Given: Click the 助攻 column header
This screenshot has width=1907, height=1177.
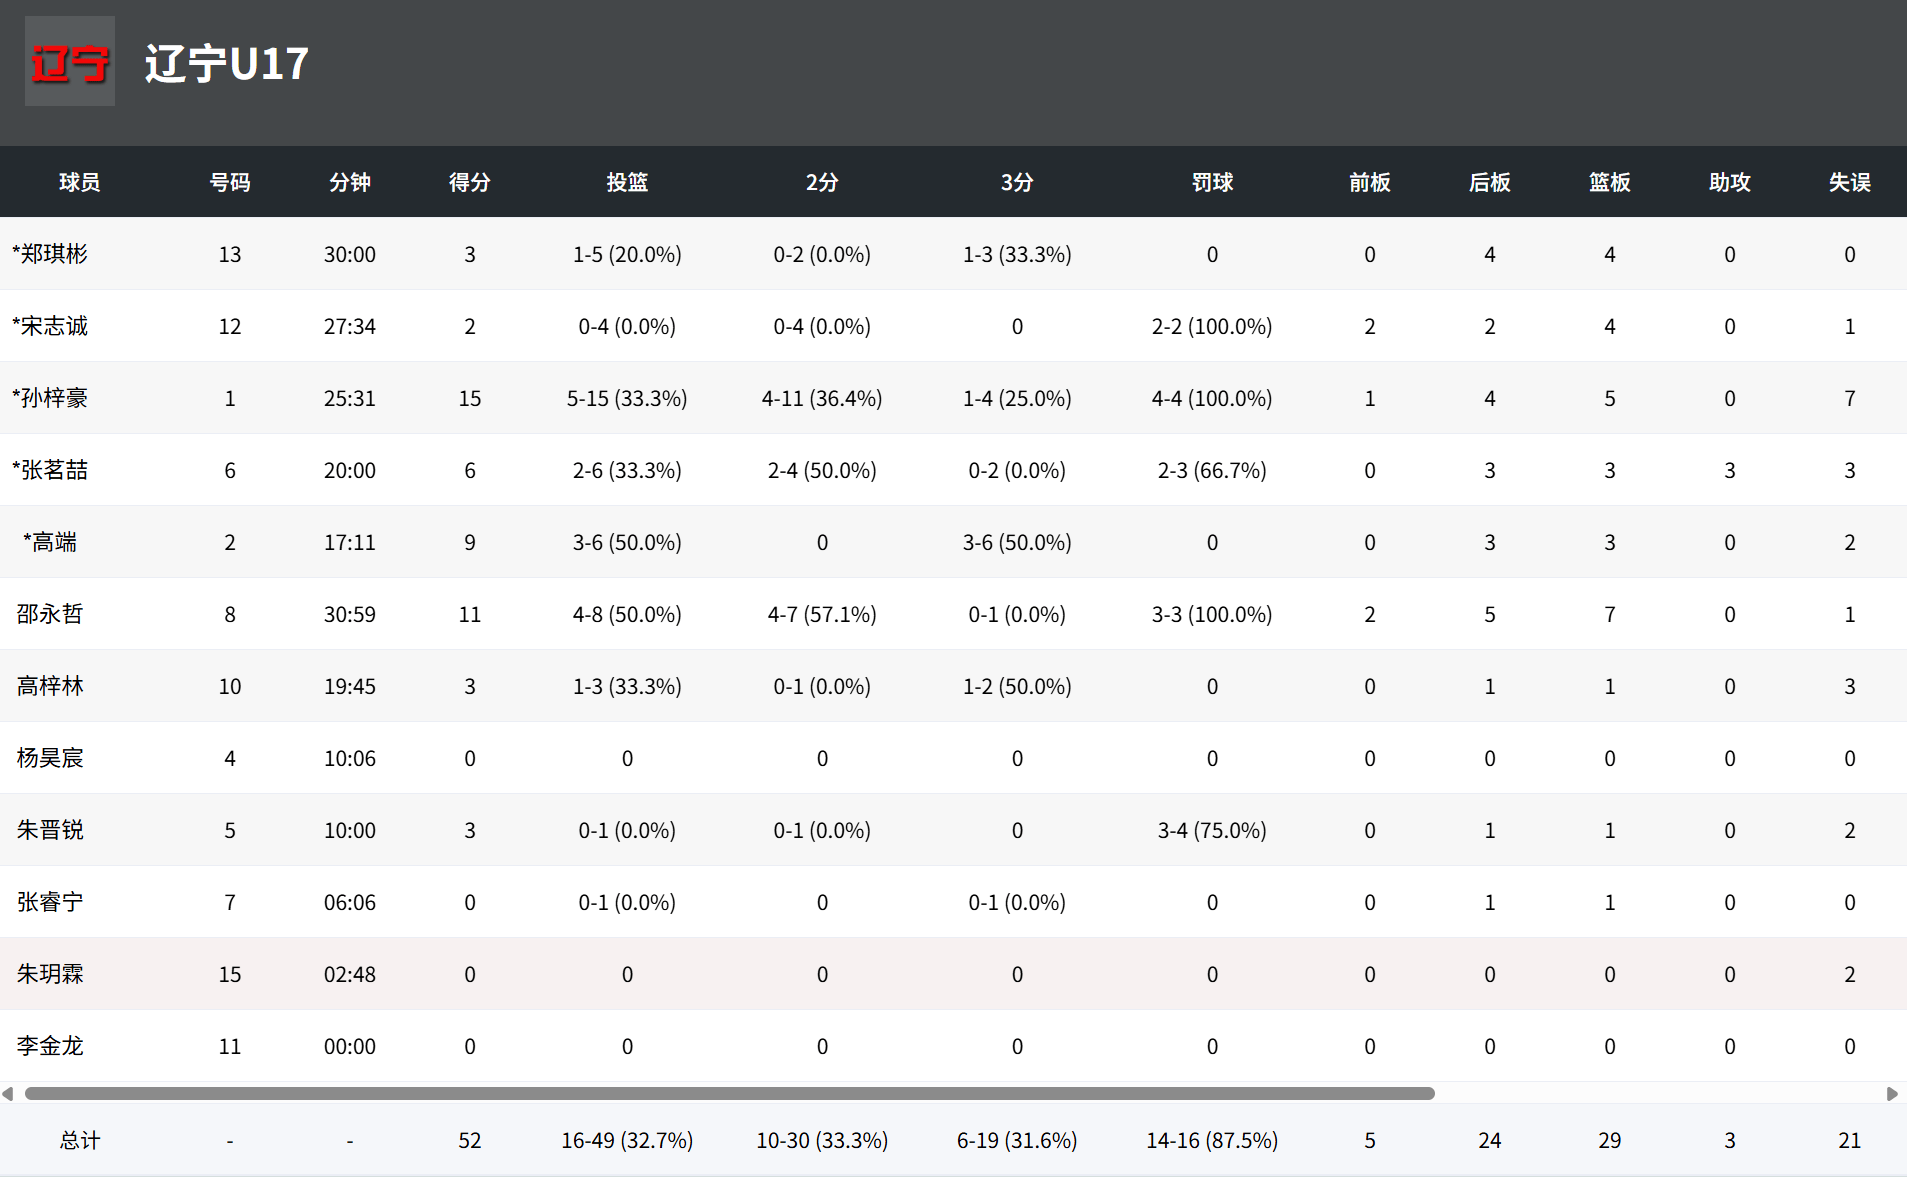Looking at the screenshot, I should click(x=1729, y=182).
